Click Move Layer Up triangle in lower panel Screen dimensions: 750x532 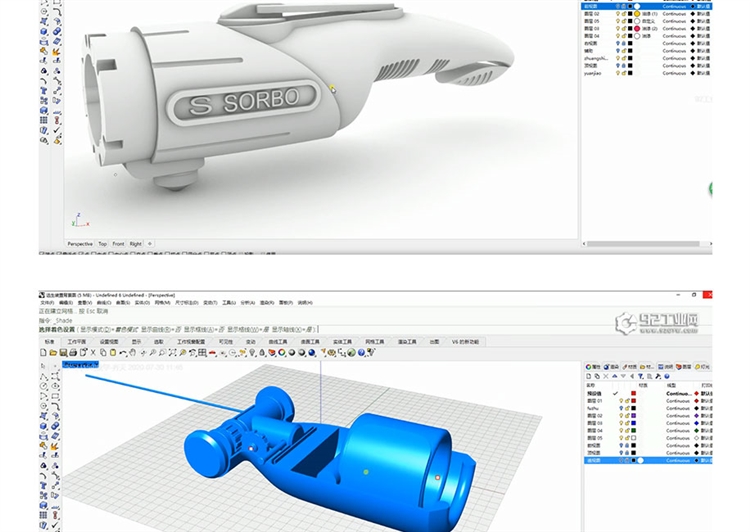tap(615, 377)
